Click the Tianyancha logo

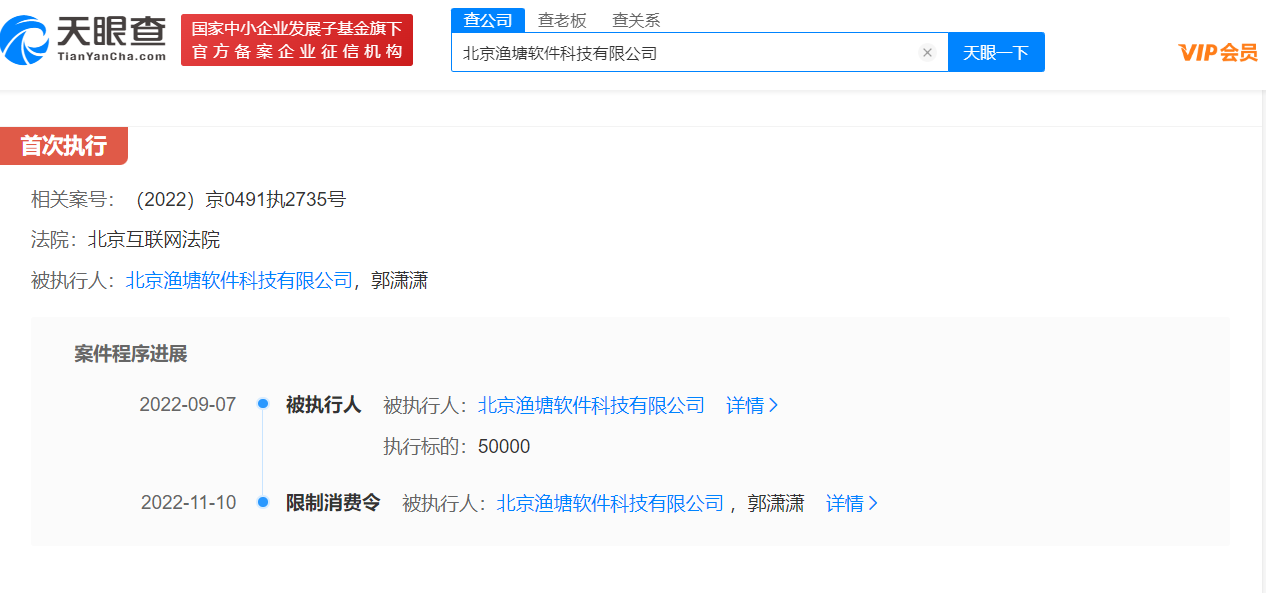[84, 38]
